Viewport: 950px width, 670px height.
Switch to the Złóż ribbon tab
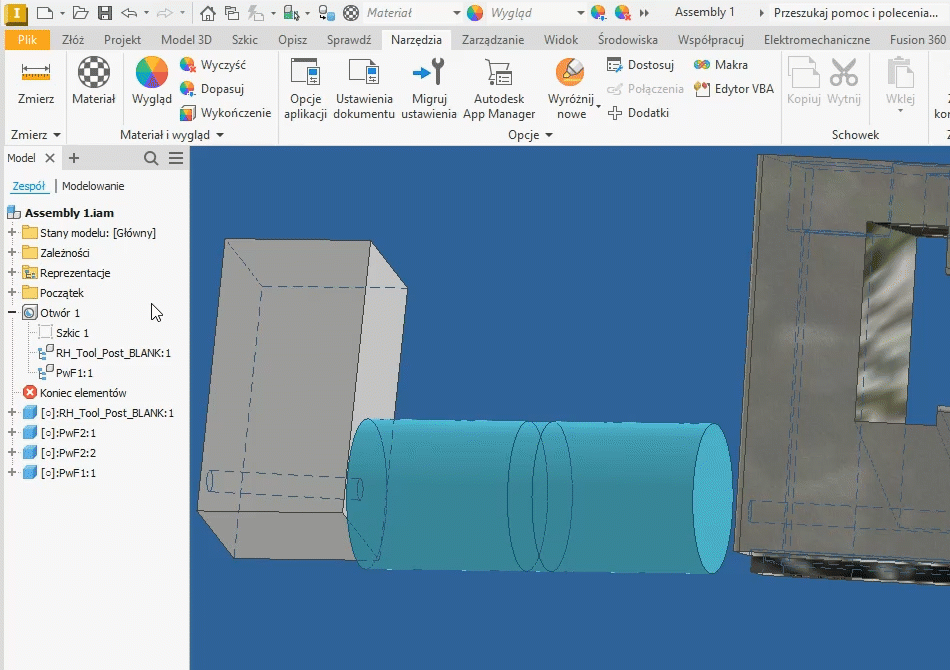coord(73,40)
